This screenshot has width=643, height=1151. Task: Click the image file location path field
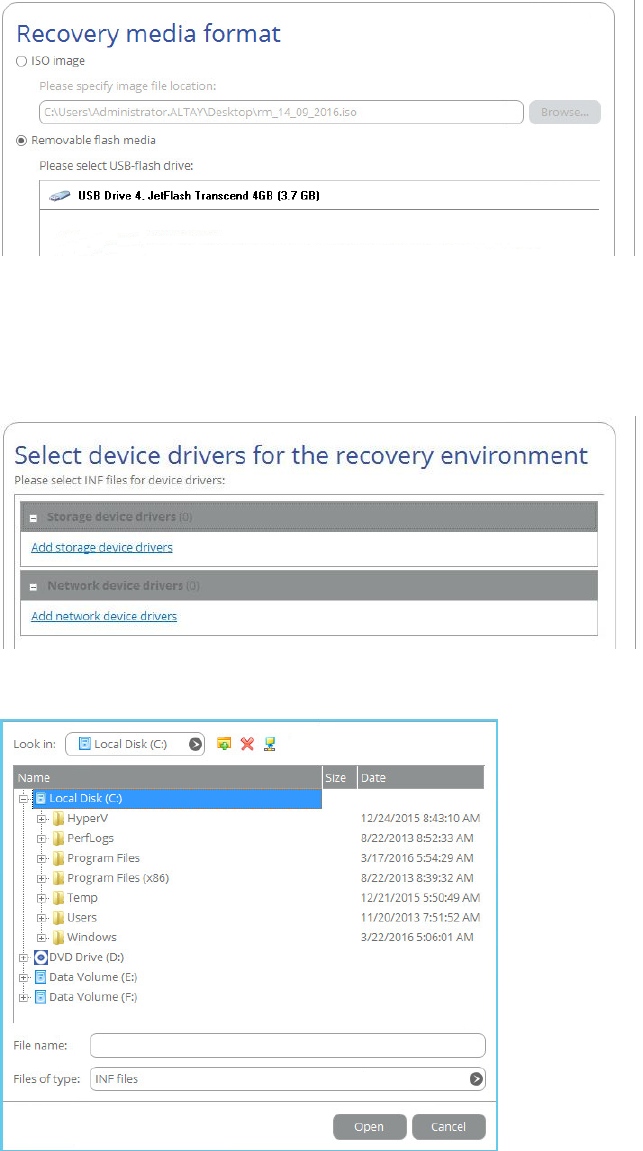280,112
